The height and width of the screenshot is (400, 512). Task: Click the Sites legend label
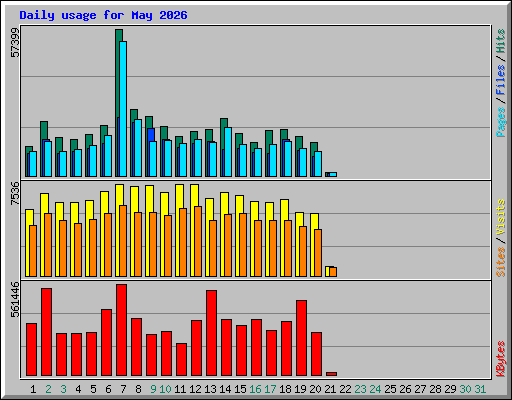coord(501,262)
